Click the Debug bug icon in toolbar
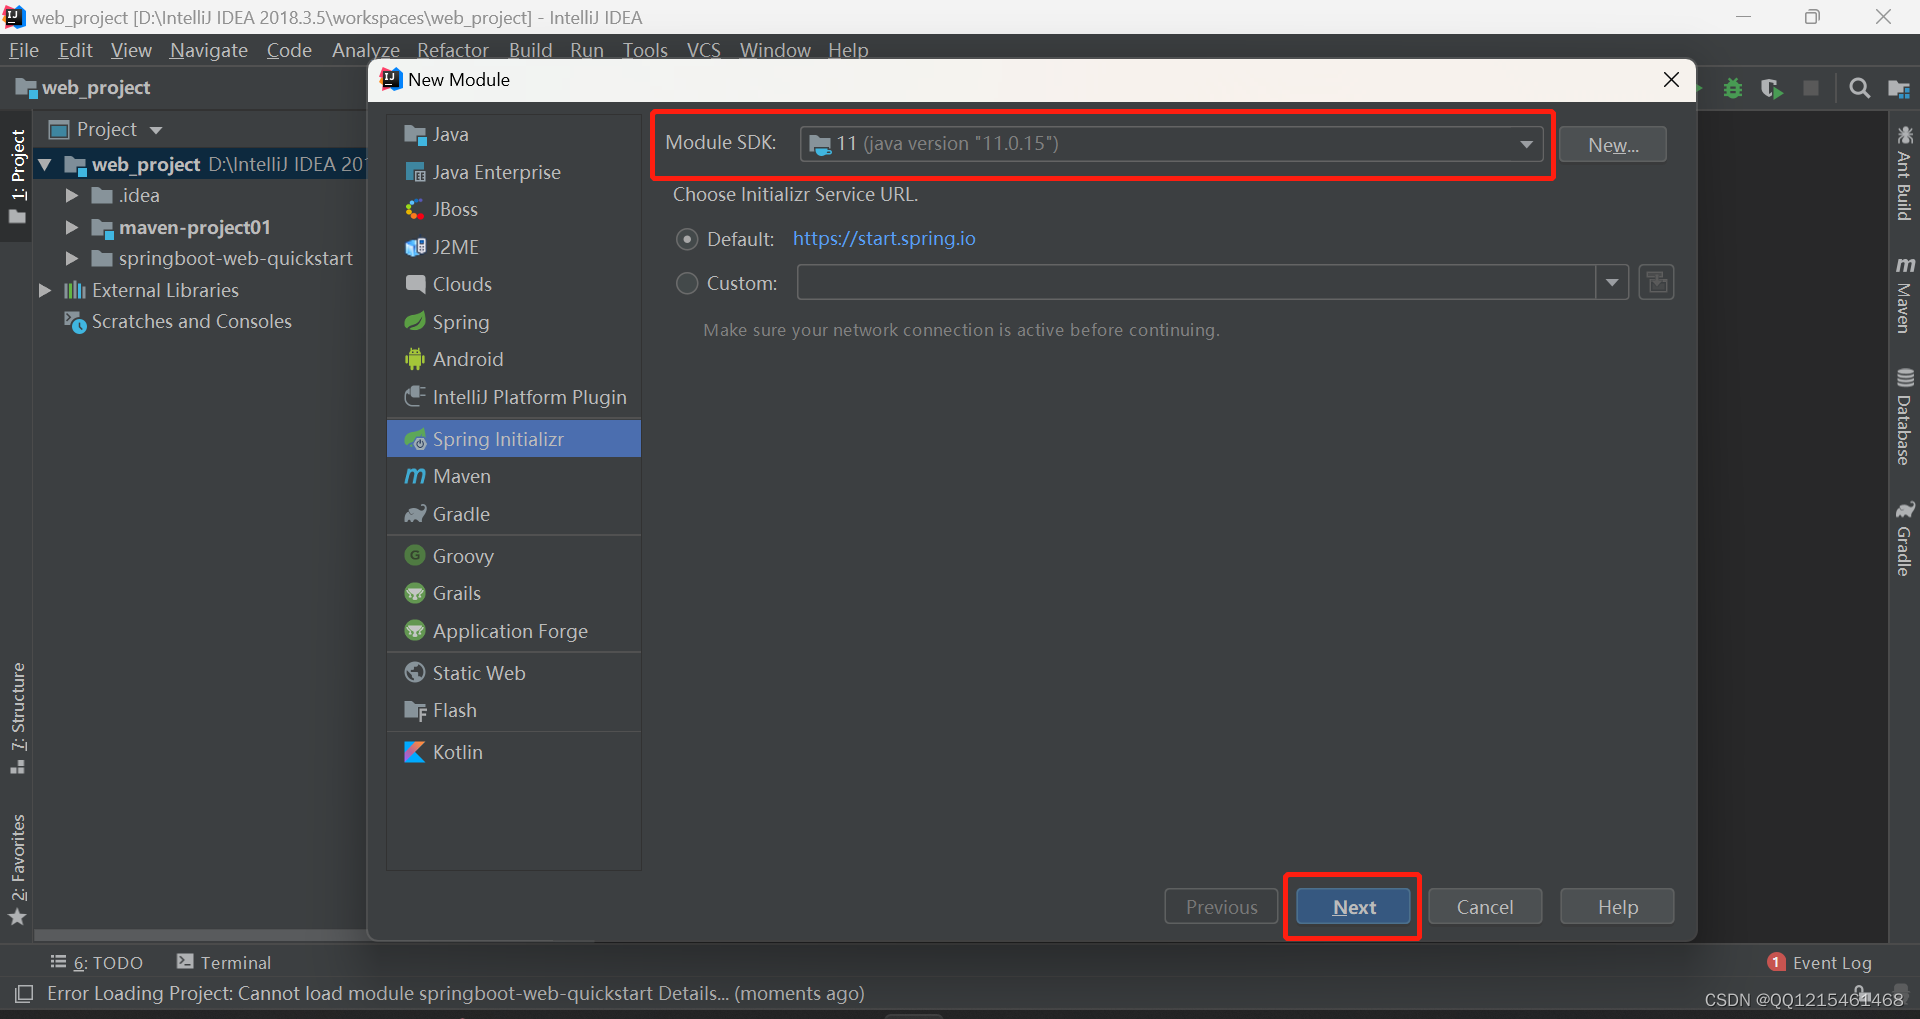 tap(1733, 88)
